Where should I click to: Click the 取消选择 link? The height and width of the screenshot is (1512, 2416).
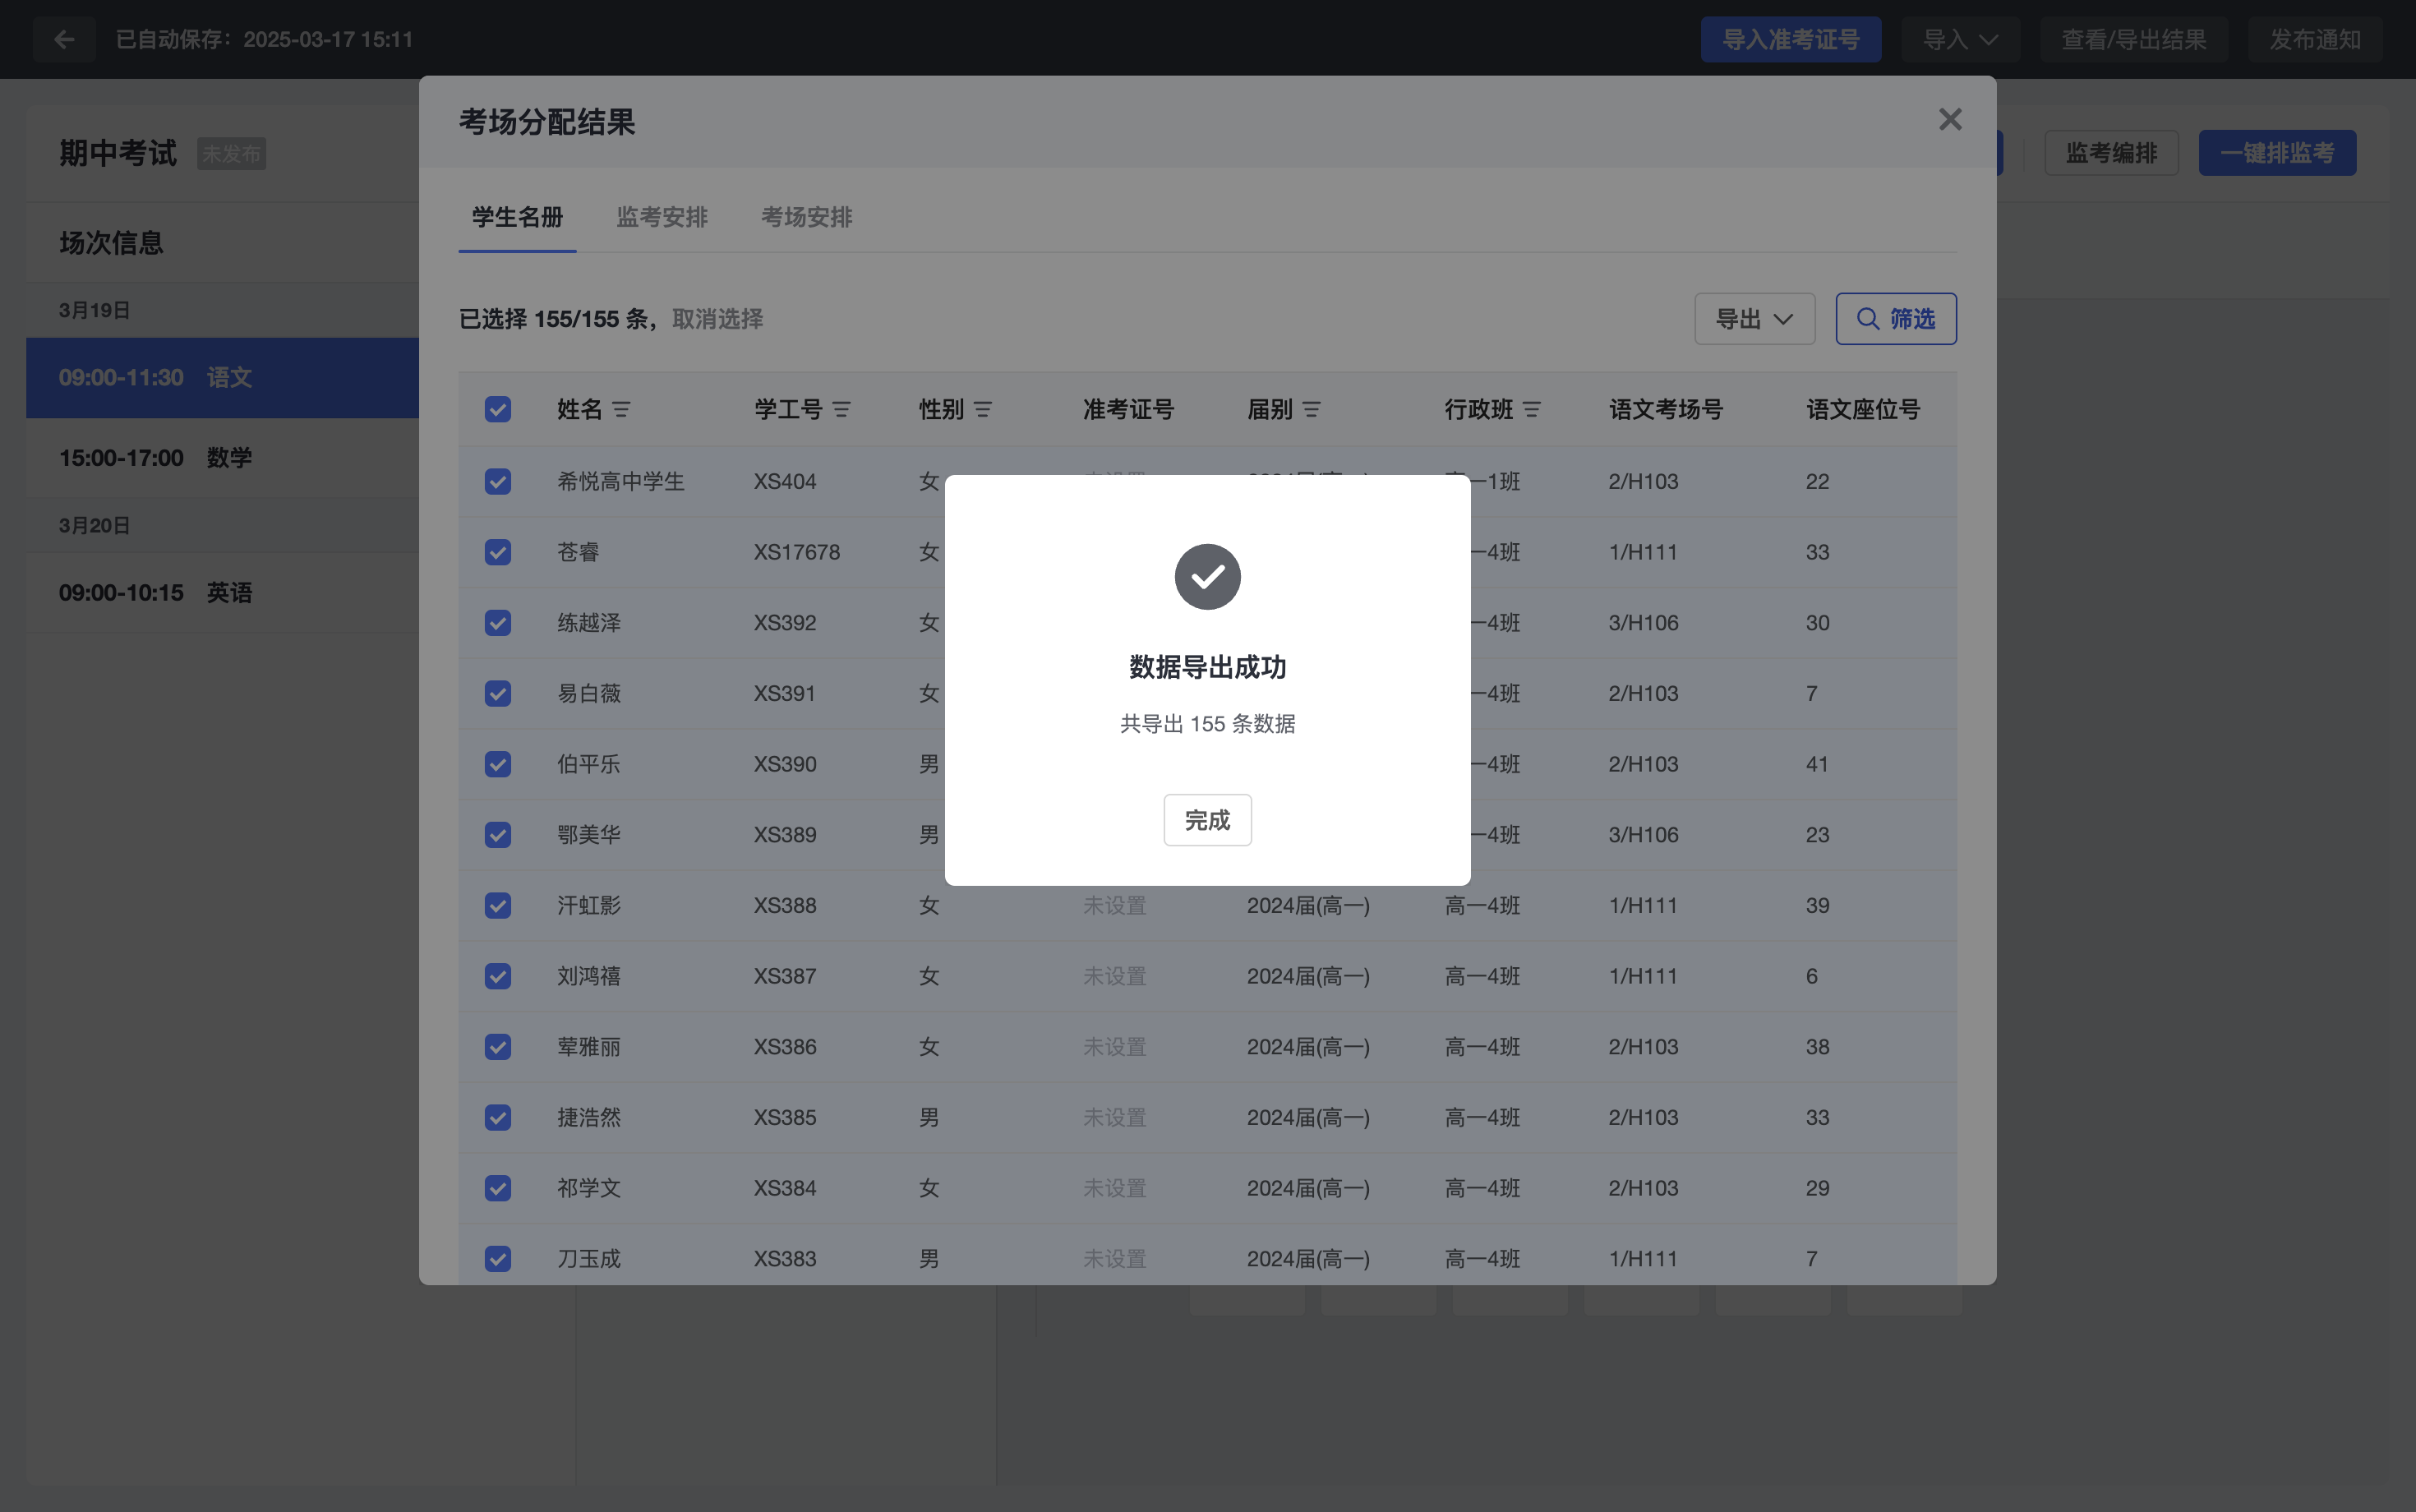point(717,319)
